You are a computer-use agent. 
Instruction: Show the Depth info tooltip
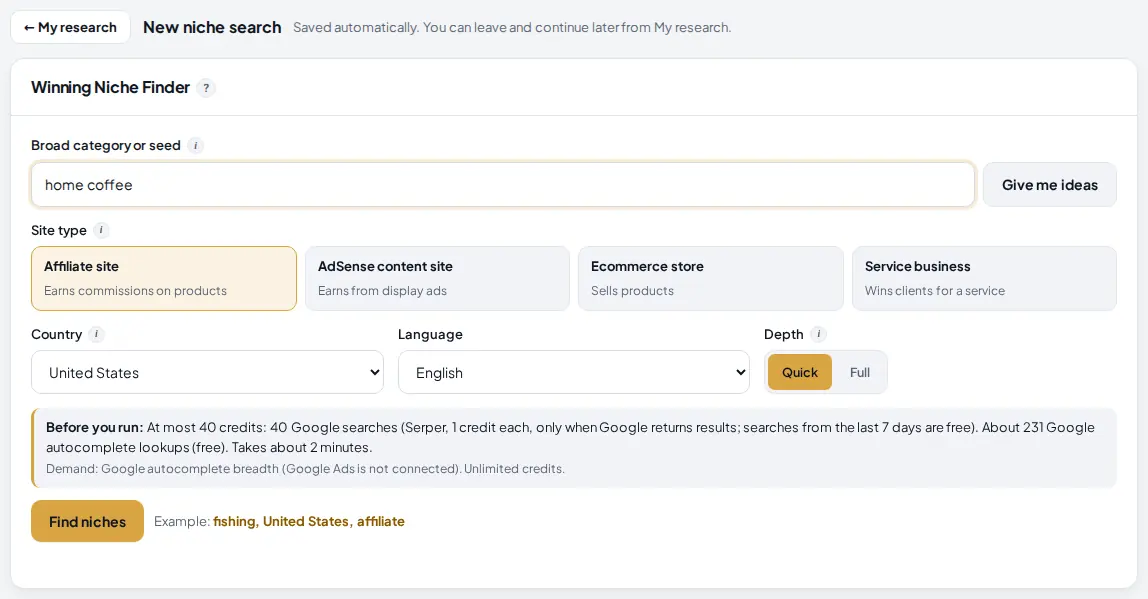tap(819, 334)
